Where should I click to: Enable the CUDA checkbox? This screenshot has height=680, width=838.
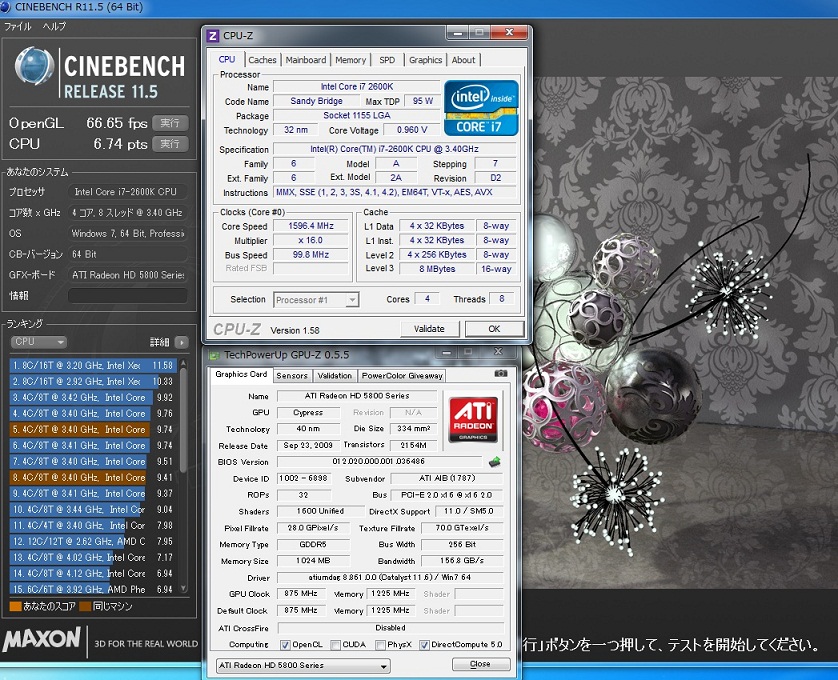tap(336, 644)
